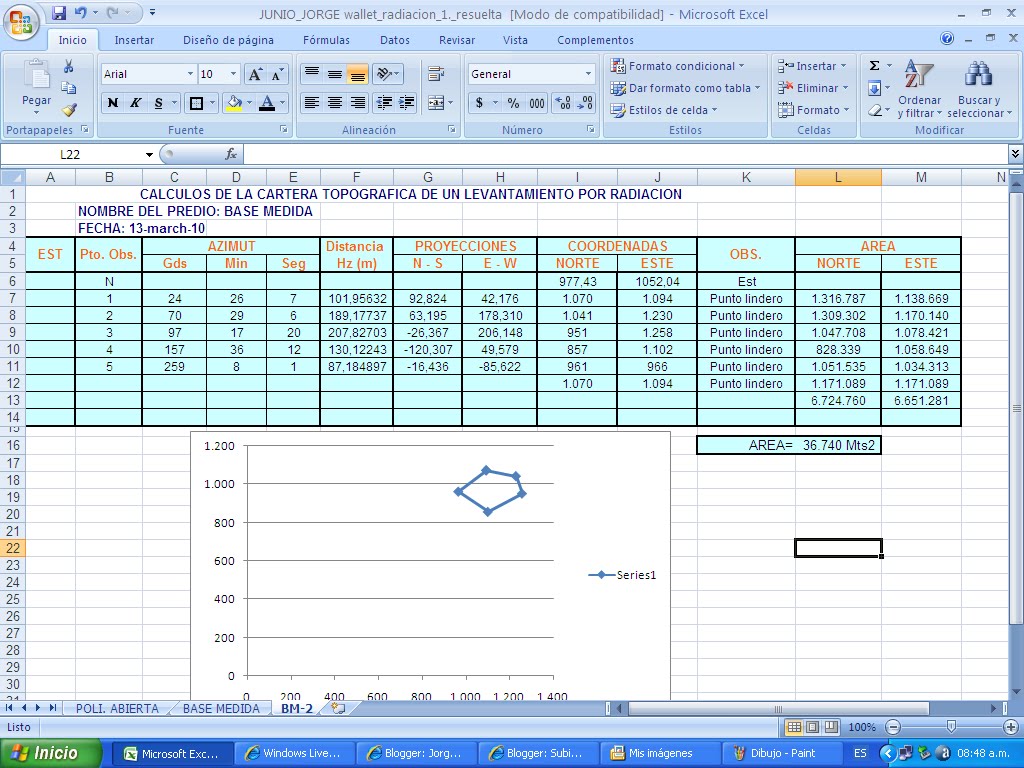1024x768 pixels.
Task: Click the Name Box showing L22
Action: (71, 155)
